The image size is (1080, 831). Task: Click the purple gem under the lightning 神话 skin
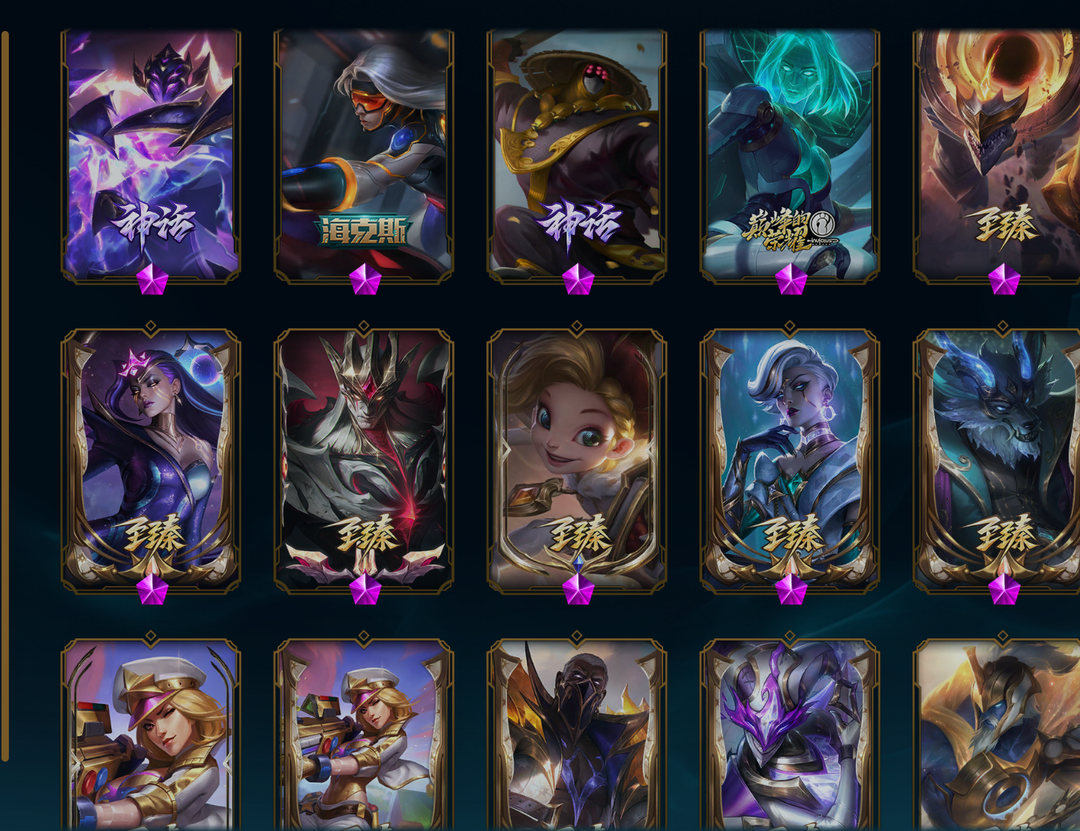[x=152, y=280]
